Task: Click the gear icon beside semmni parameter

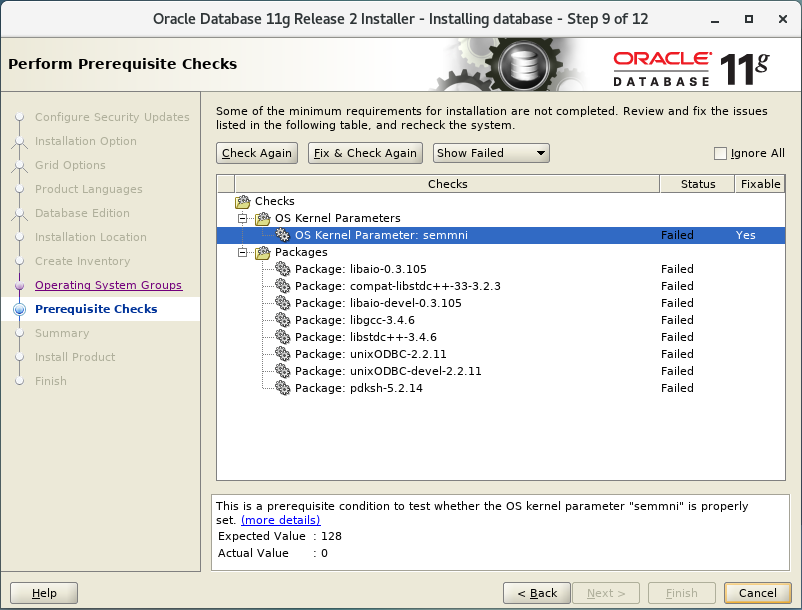Action: [x=282, y=235]
